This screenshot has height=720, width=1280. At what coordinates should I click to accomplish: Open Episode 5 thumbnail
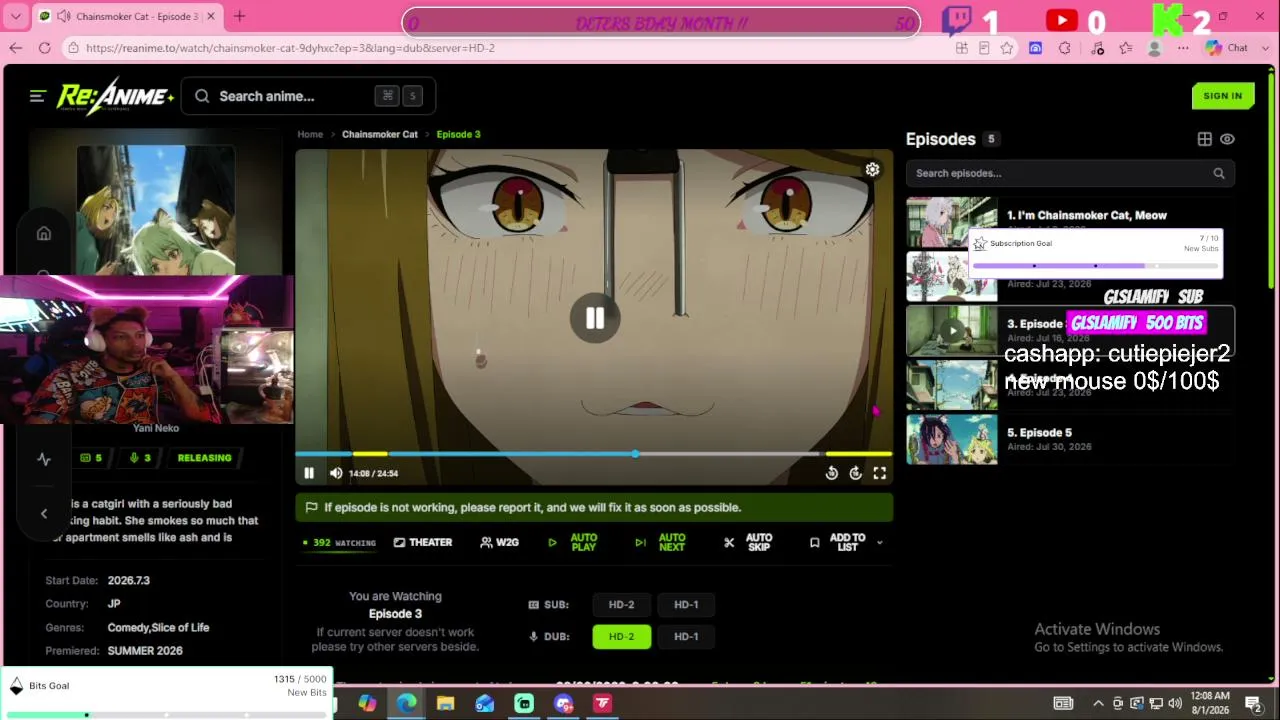pyautogui.click(x=952, y=439)
